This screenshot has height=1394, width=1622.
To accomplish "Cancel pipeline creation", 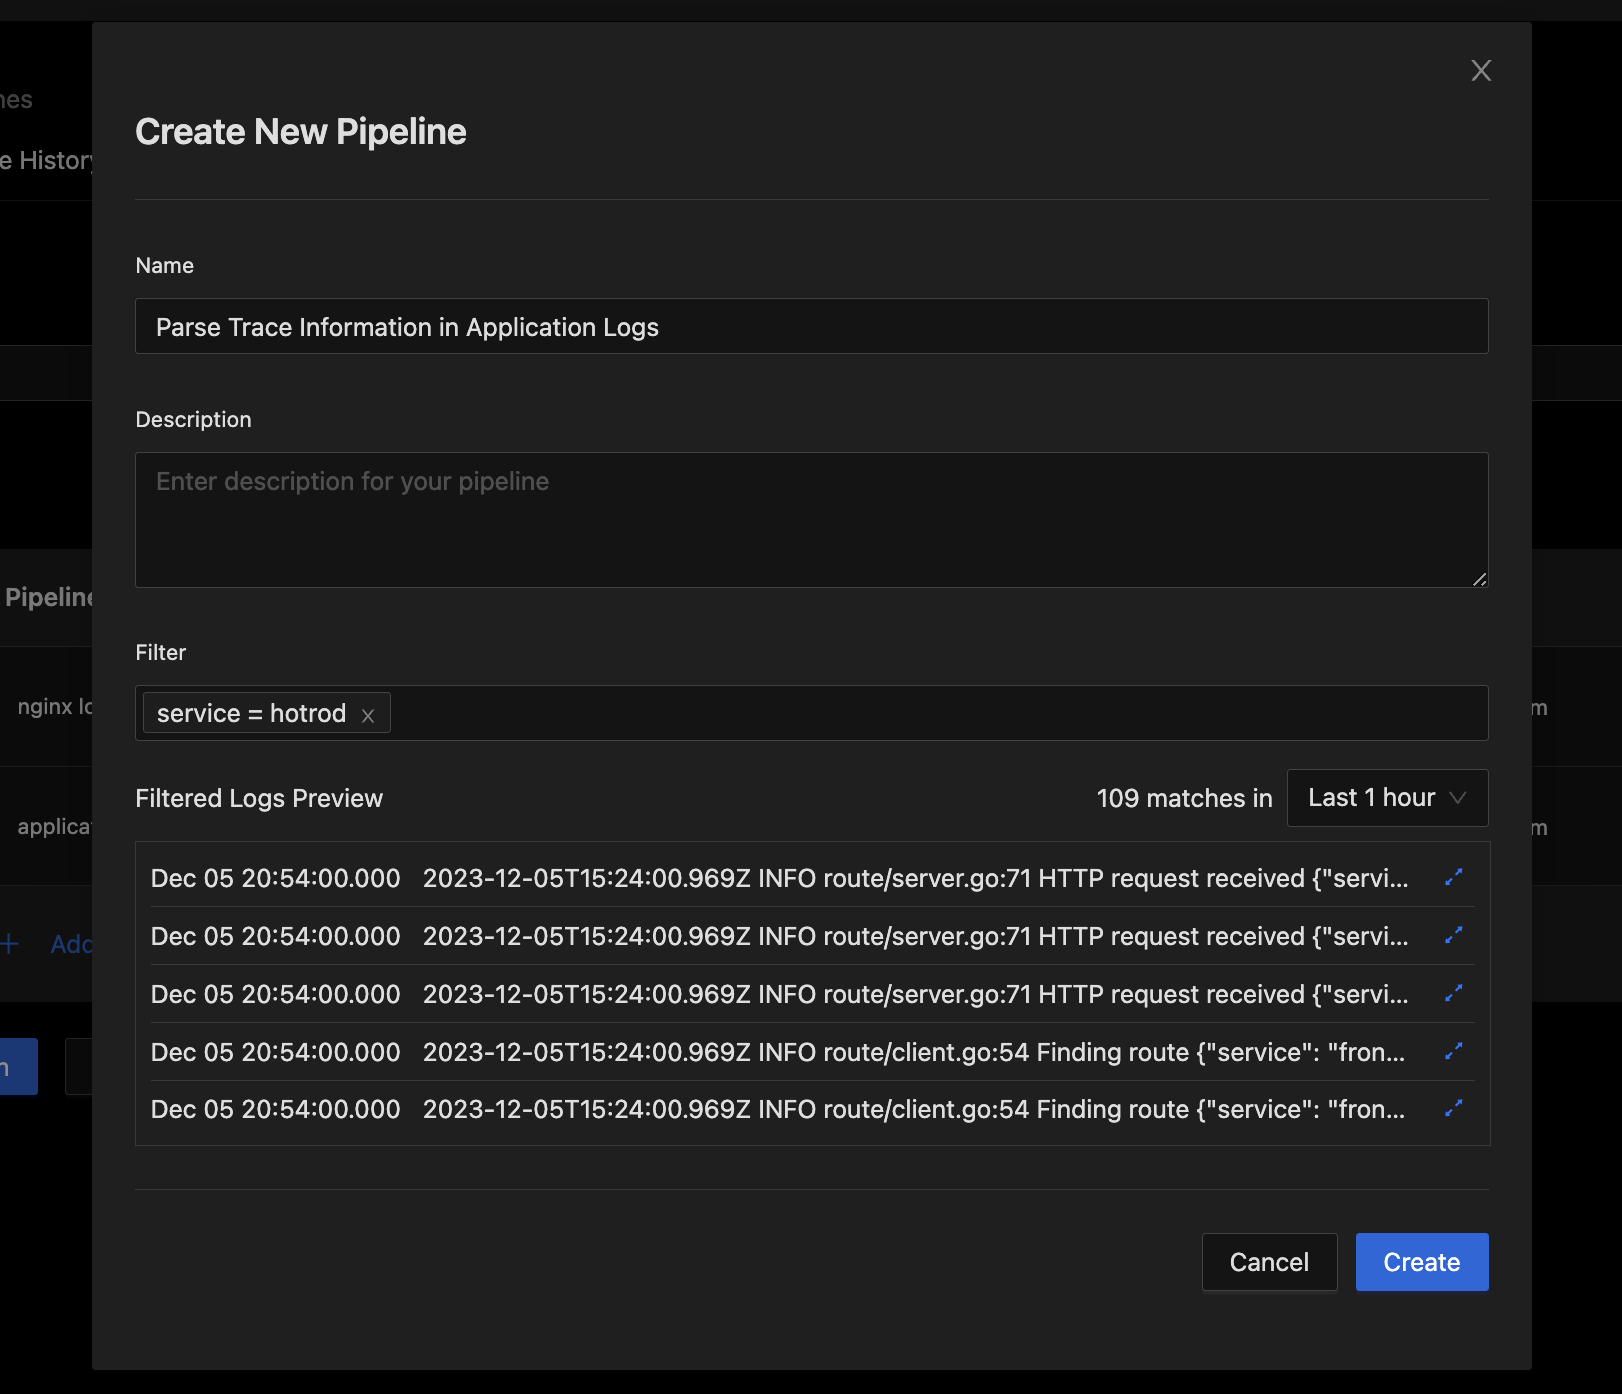I will (x=1268, y=1261).
